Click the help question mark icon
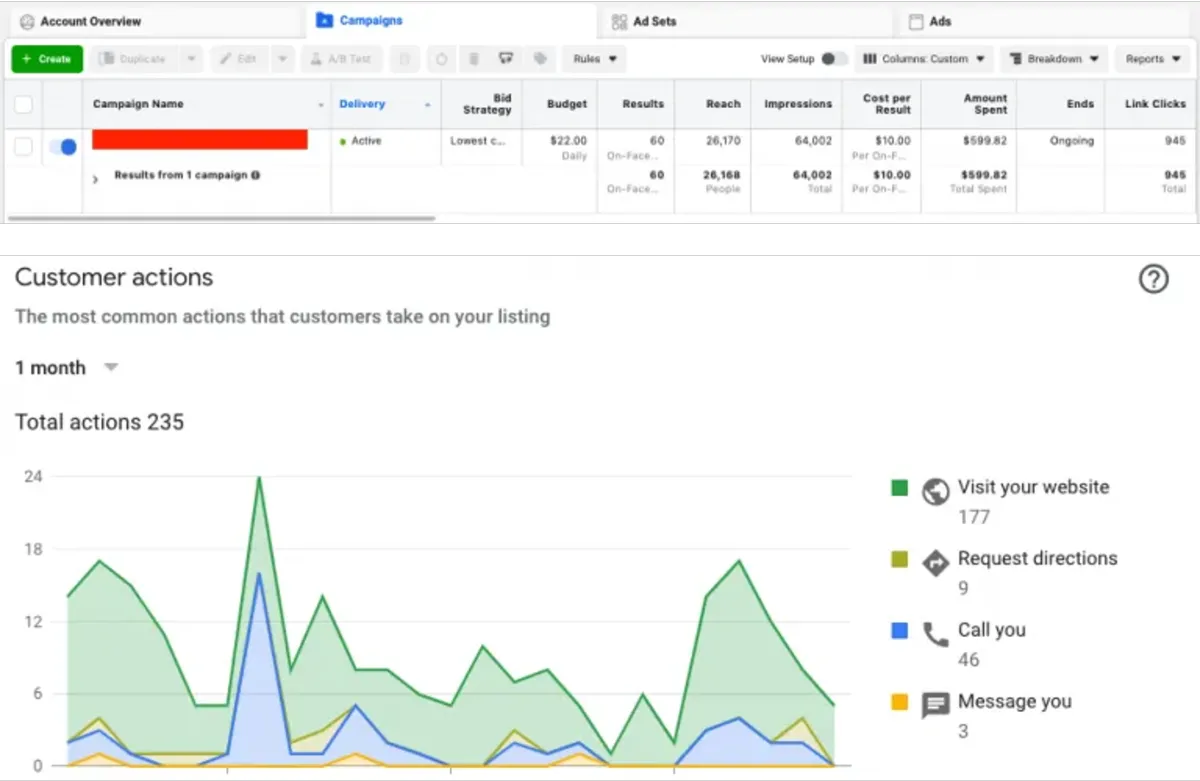This screenshot has height=781, width=1200. click(x=1154, y=280)
